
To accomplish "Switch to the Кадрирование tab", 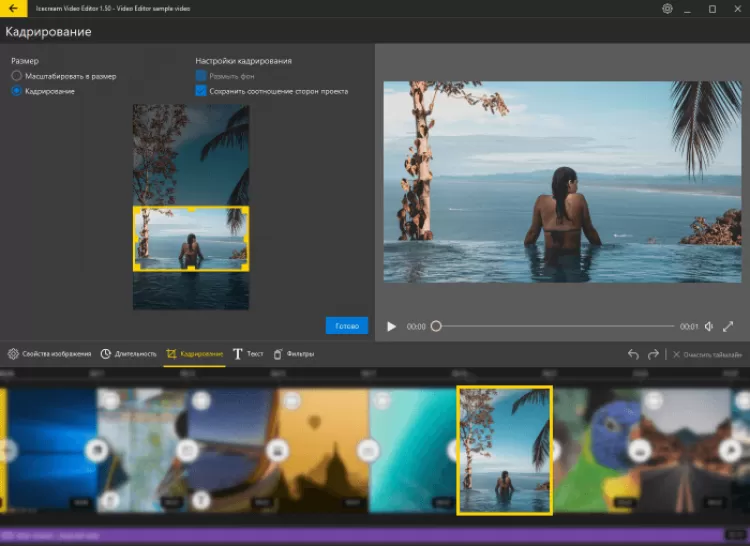I will click(195, 354).
